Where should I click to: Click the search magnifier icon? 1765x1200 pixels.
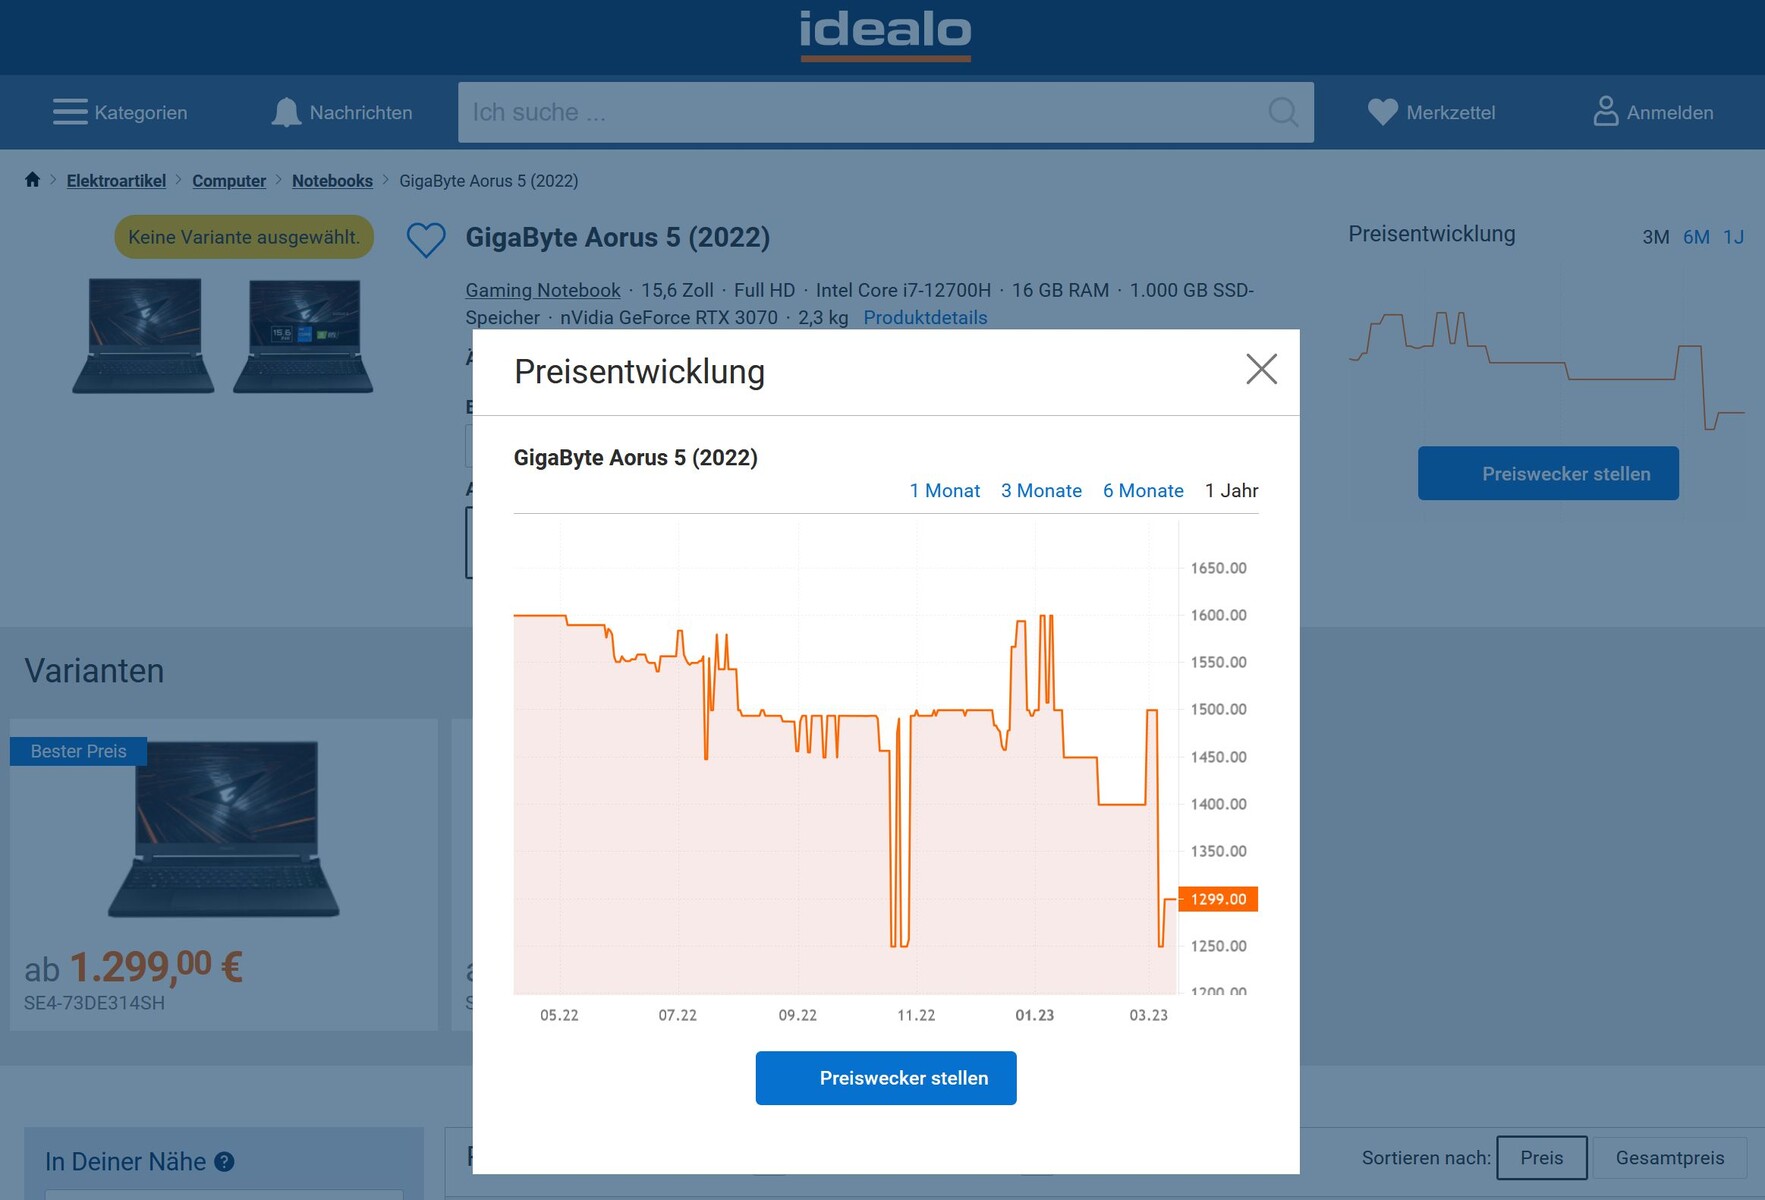[1283, 112]
